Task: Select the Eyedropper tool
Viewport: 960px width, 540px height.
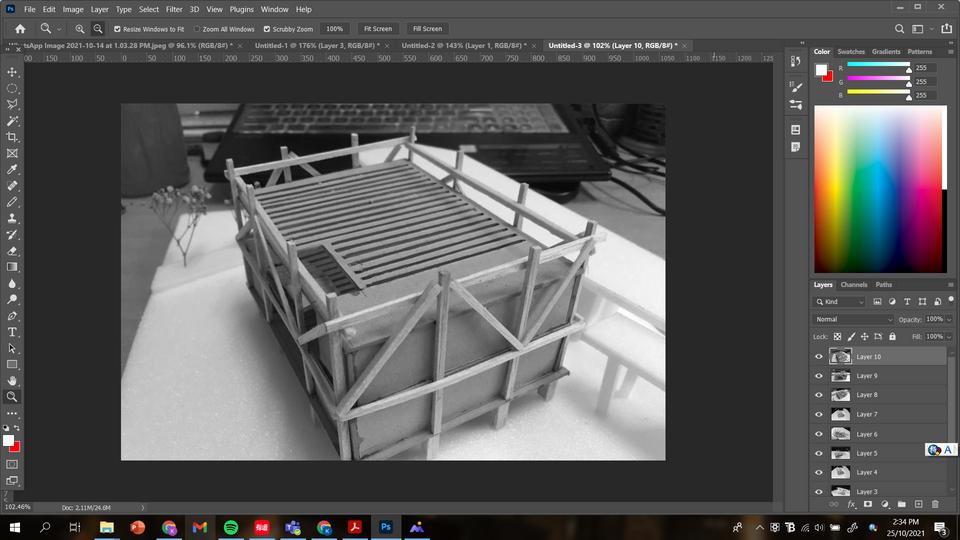Action: [x=12, y=170]
